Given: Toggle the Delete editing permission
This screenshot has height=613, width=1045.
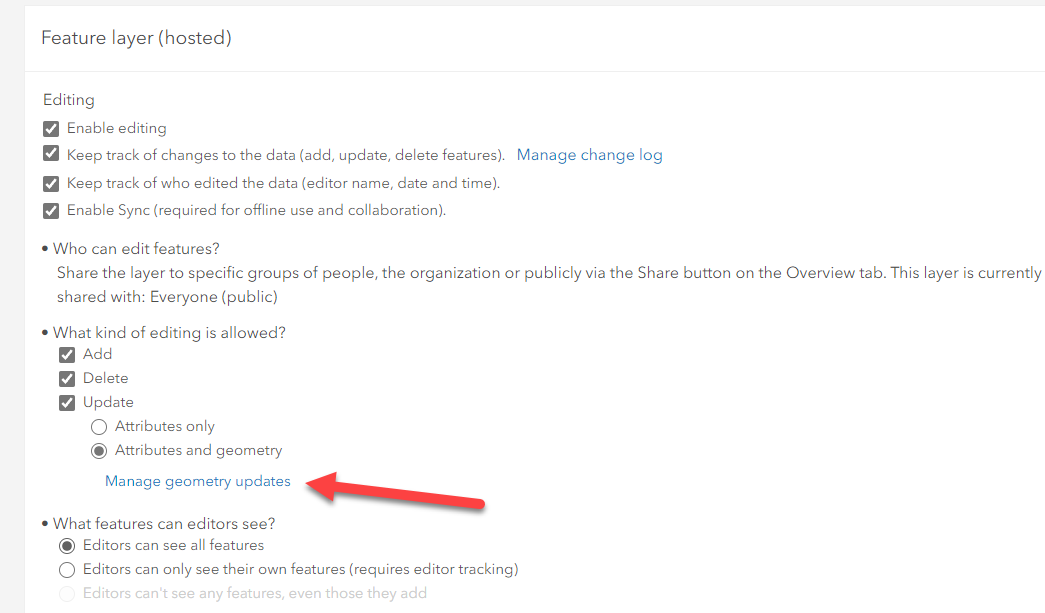Looking at the screenshot, I should click(67, 378).
